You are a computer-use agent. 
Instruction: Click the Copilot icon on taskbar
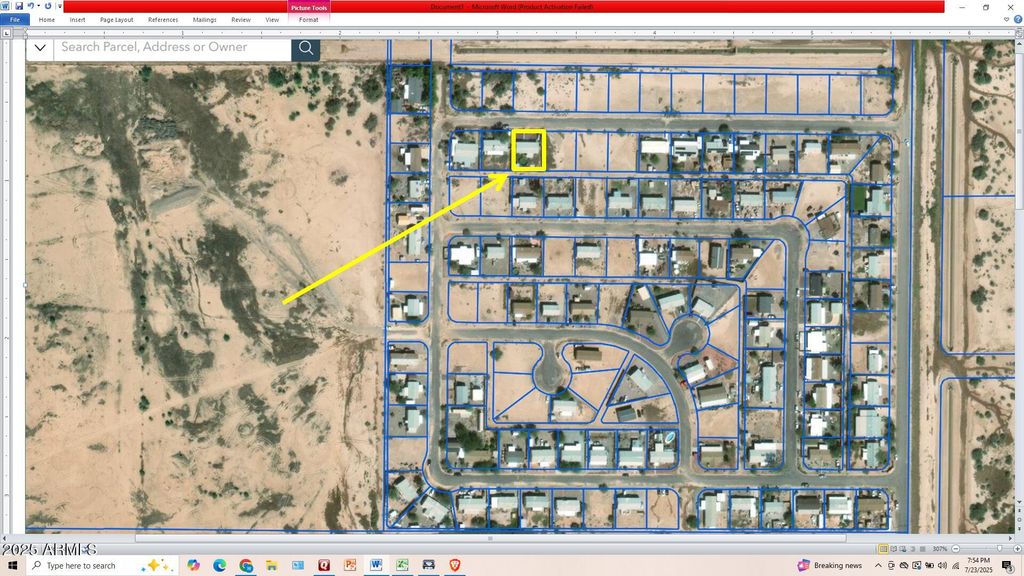[193, 565]
